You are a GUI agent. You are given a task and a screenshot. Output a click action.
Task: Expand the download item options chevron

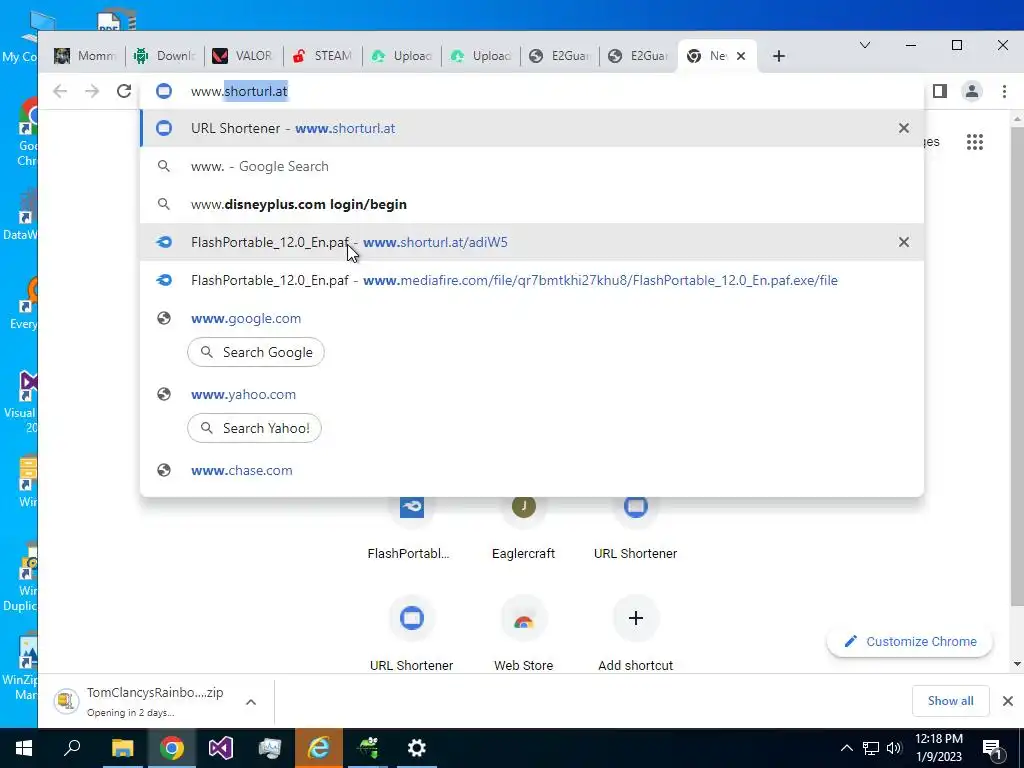(251, 702)
